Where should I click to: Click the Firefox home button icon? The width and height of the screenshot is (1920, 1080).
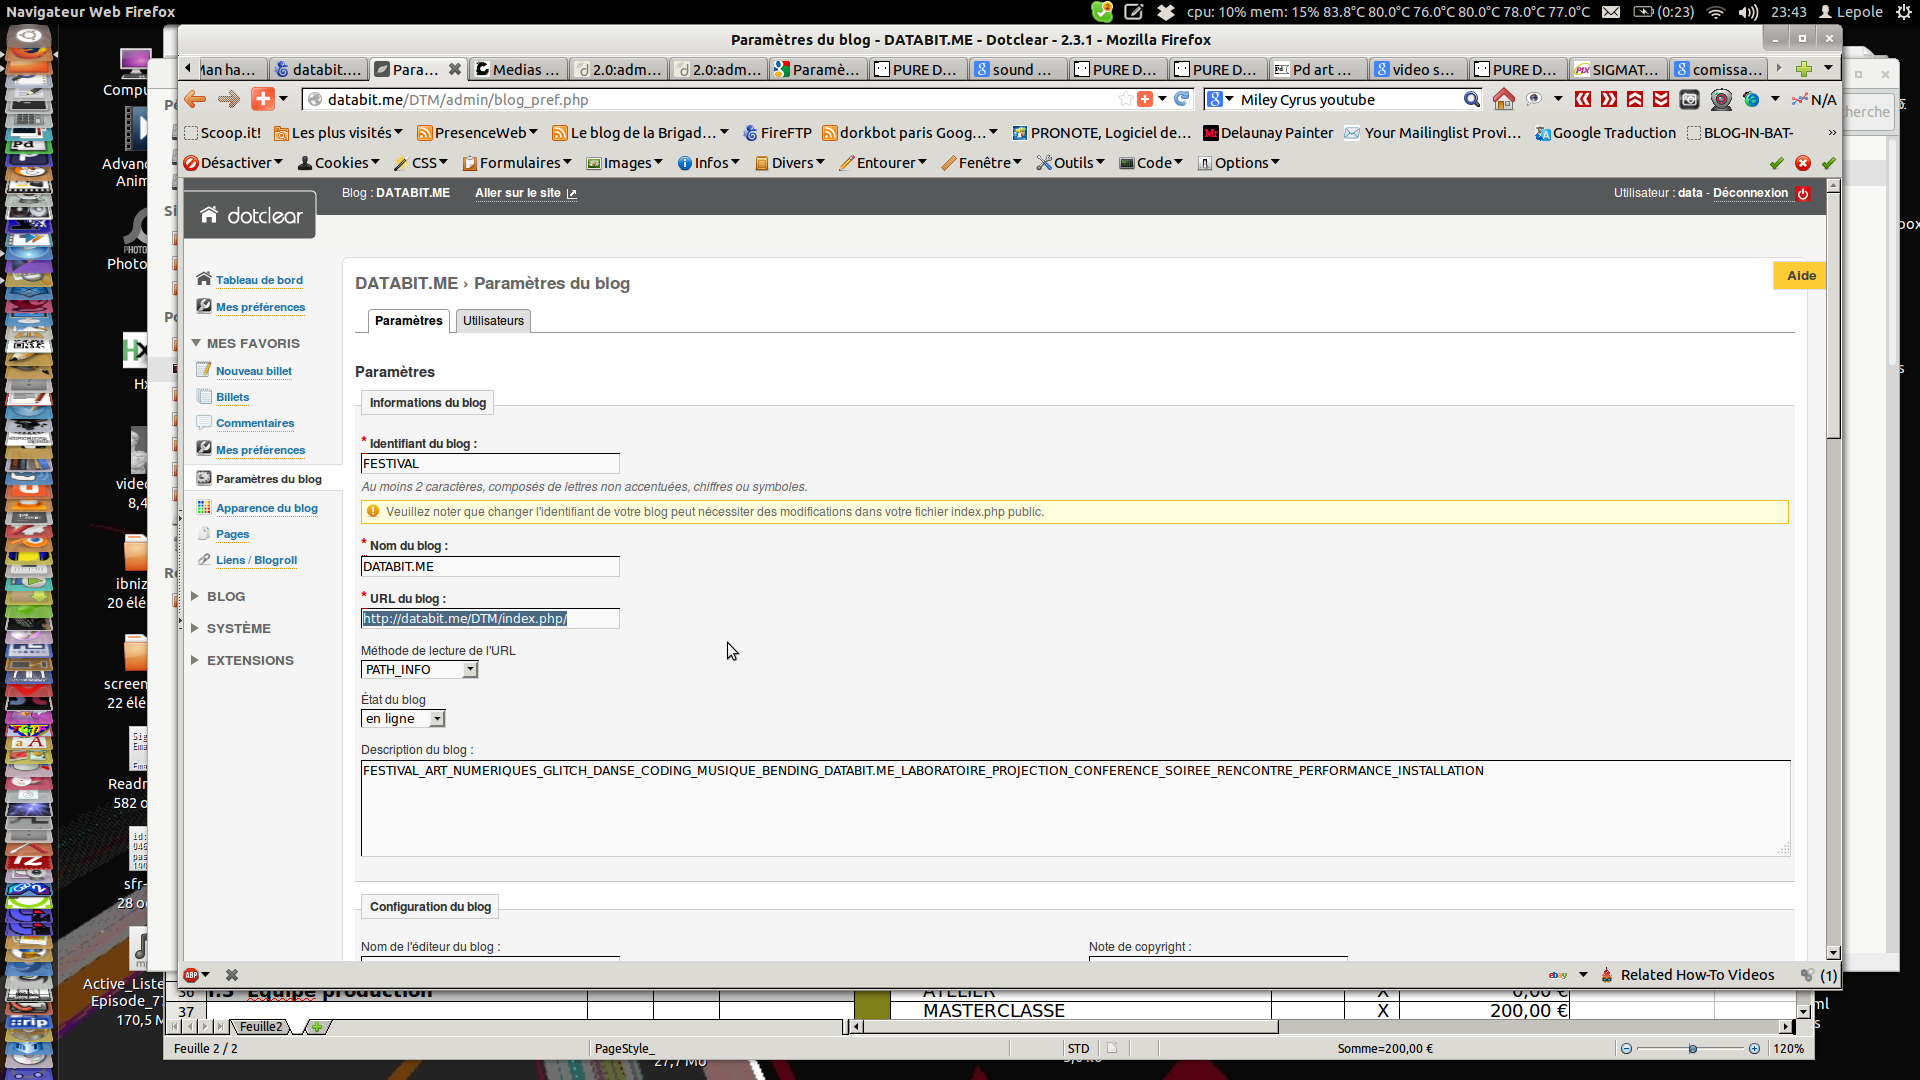[1503, 100]
